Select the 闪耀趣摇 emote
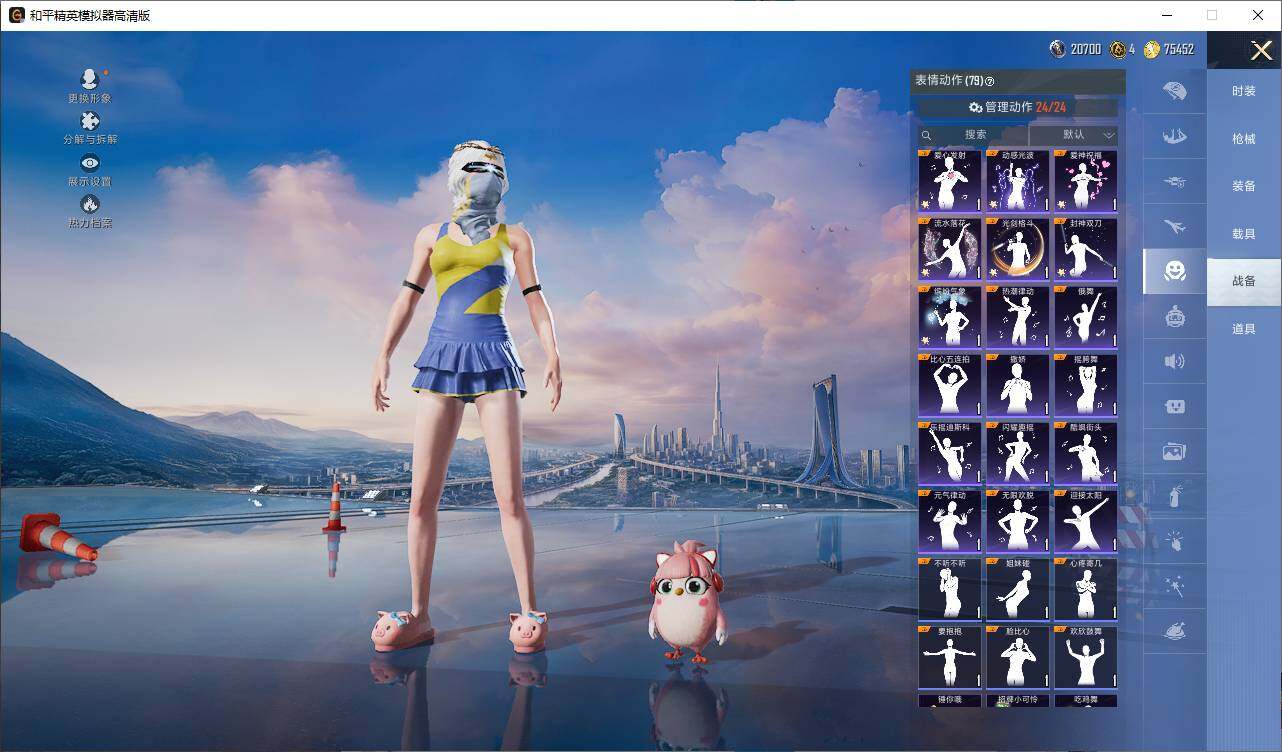 (1017, 453)
